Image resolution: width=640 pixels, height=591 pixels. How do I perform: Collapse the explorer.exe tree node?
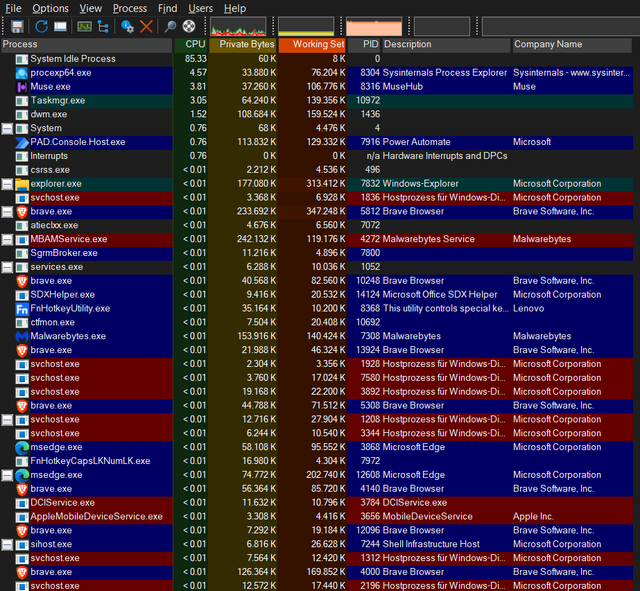tap(7, 184)
